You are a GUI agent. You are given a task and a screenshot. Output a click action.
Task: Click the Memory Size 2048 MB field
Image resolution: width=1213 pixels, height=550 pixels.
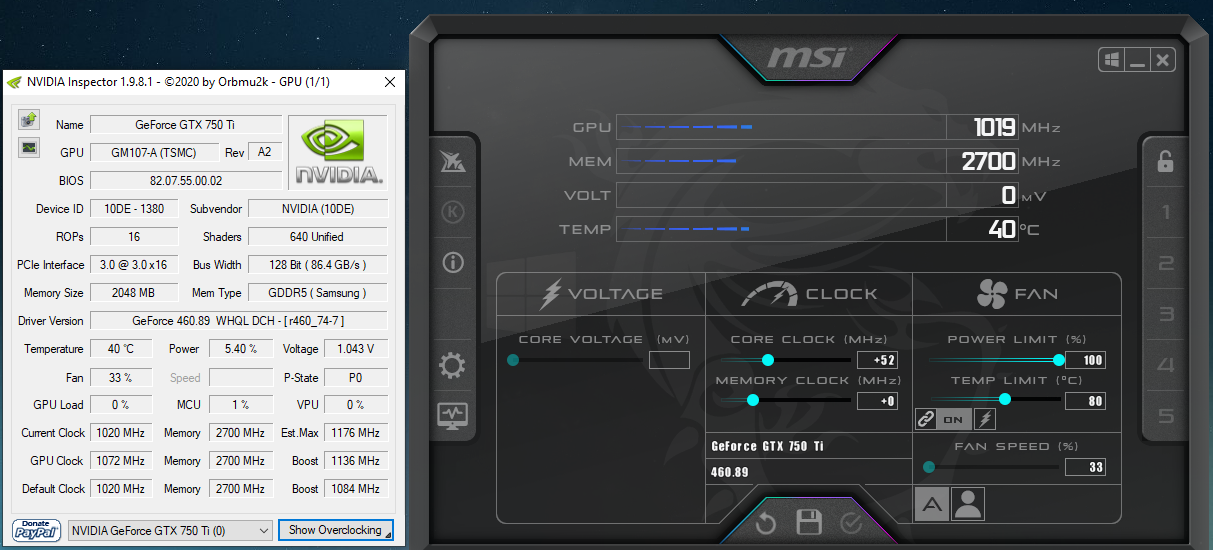pyautogui.click(x=134, y=293)
